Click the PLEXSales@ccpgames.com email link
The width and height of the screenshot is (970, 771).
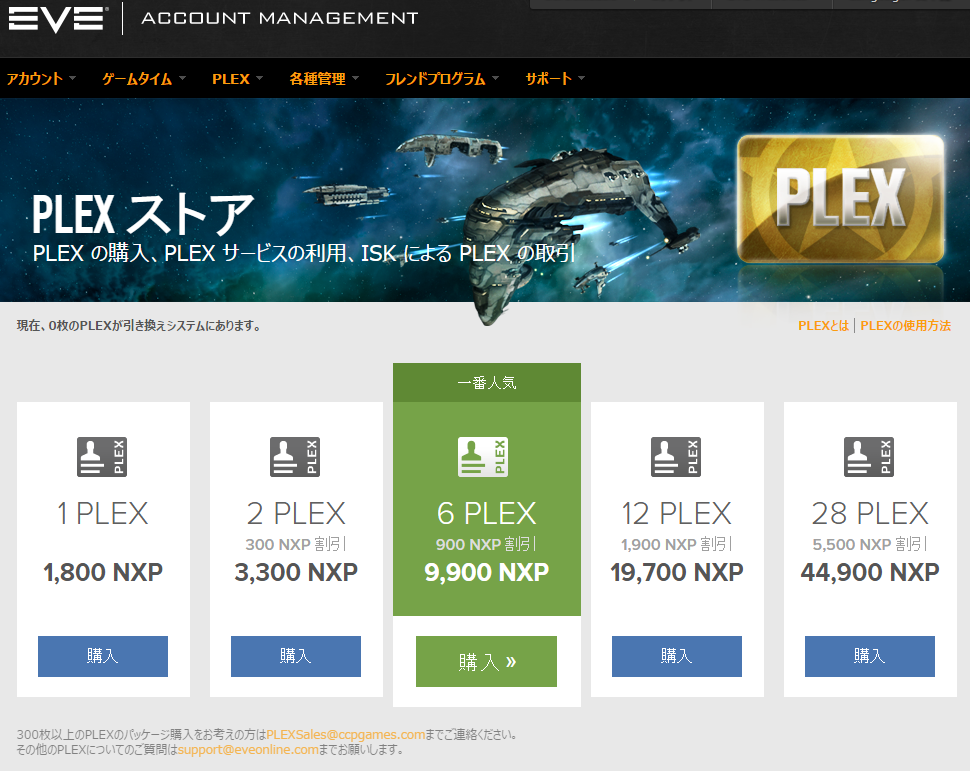coord(346,734)
